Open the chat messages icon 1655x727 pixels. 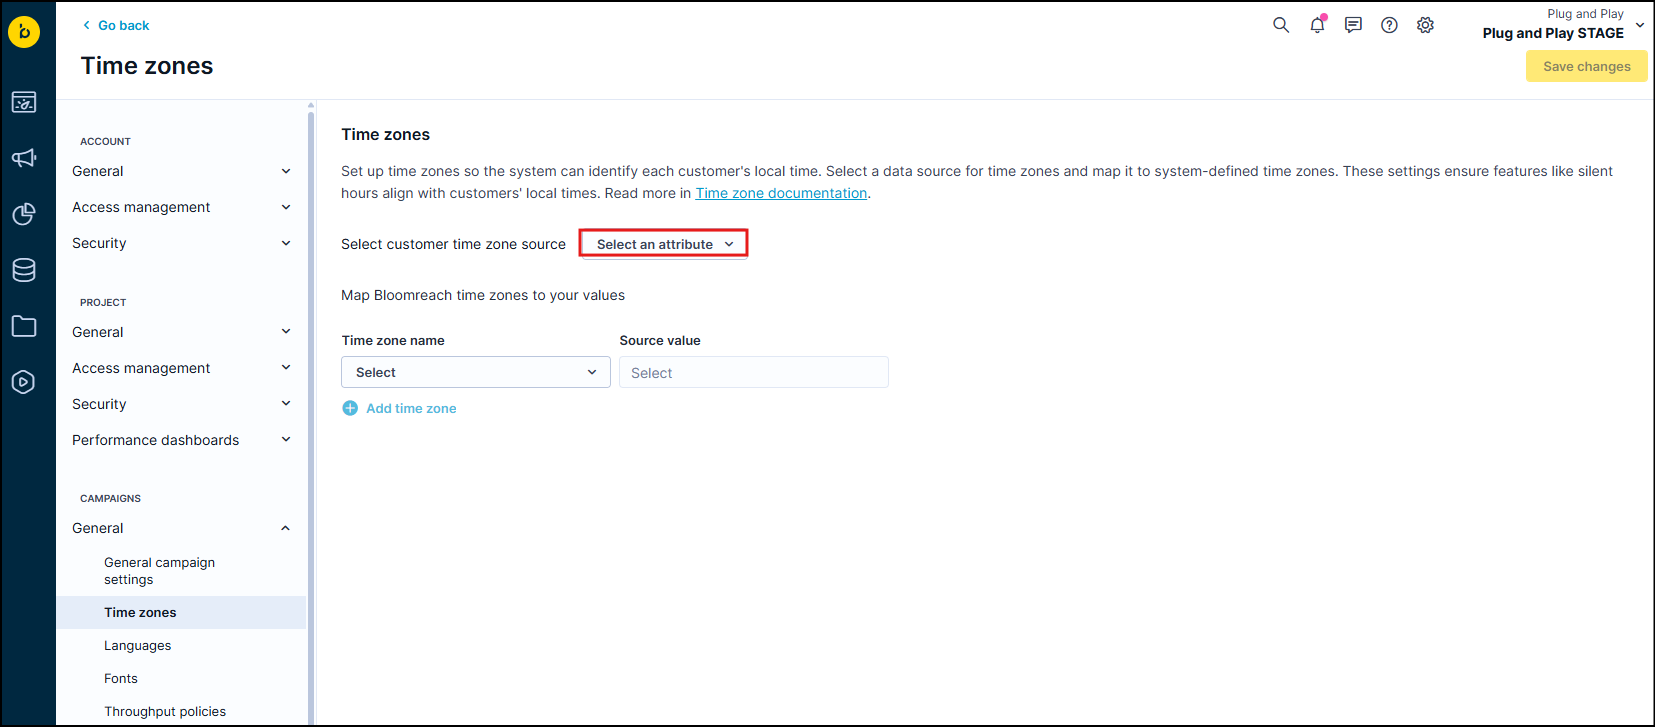1353,25
